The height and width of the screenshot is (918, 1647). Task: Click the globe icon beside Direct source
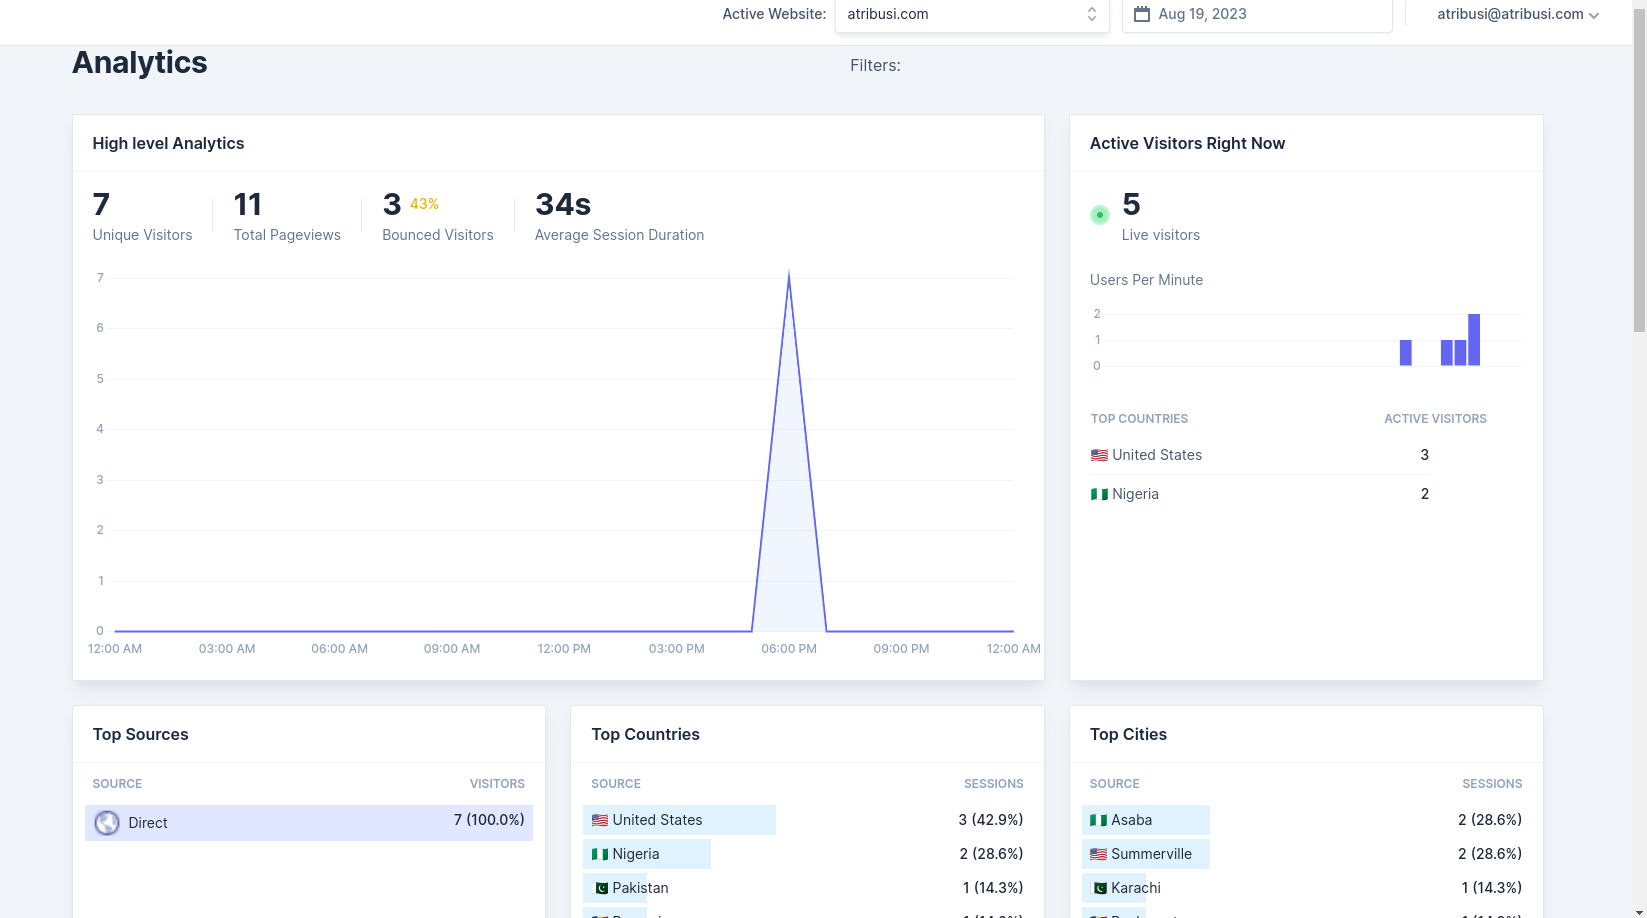click(106, 822)
